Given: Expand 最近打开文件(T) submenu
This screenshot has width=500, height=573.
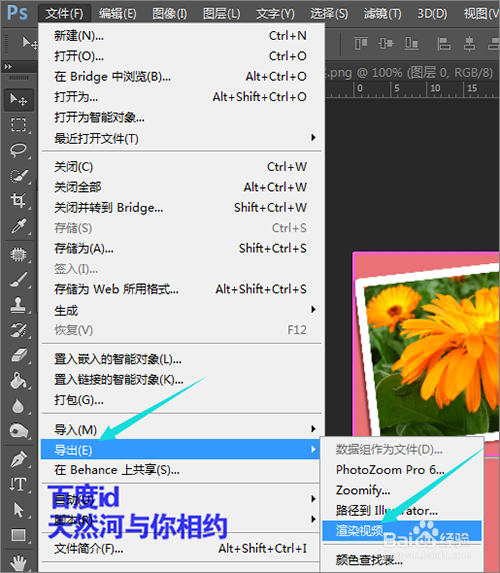Looking at the screenshot, I should click(x=181, y=138).
